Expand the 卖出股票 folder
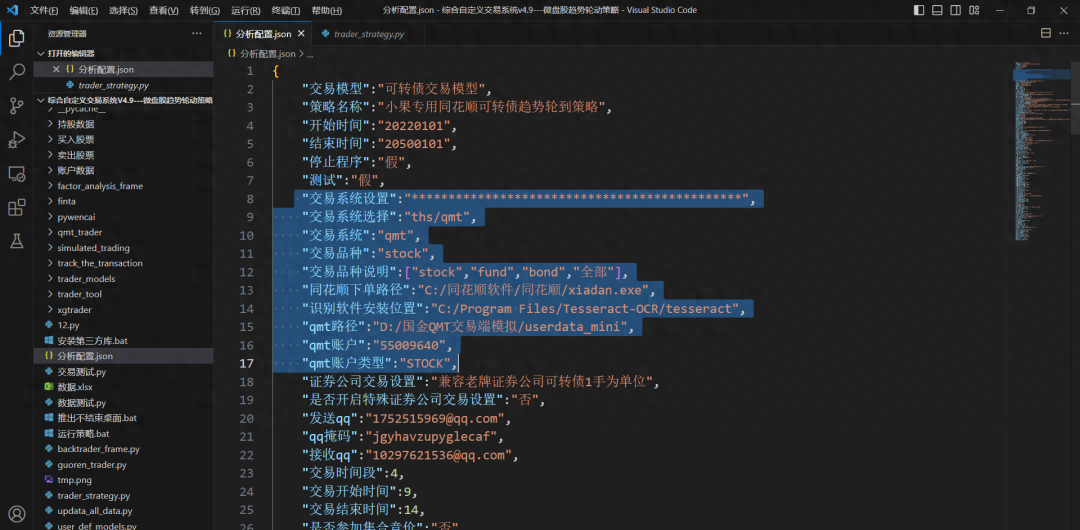This screenshot has width=1080, height=530. 124,155
